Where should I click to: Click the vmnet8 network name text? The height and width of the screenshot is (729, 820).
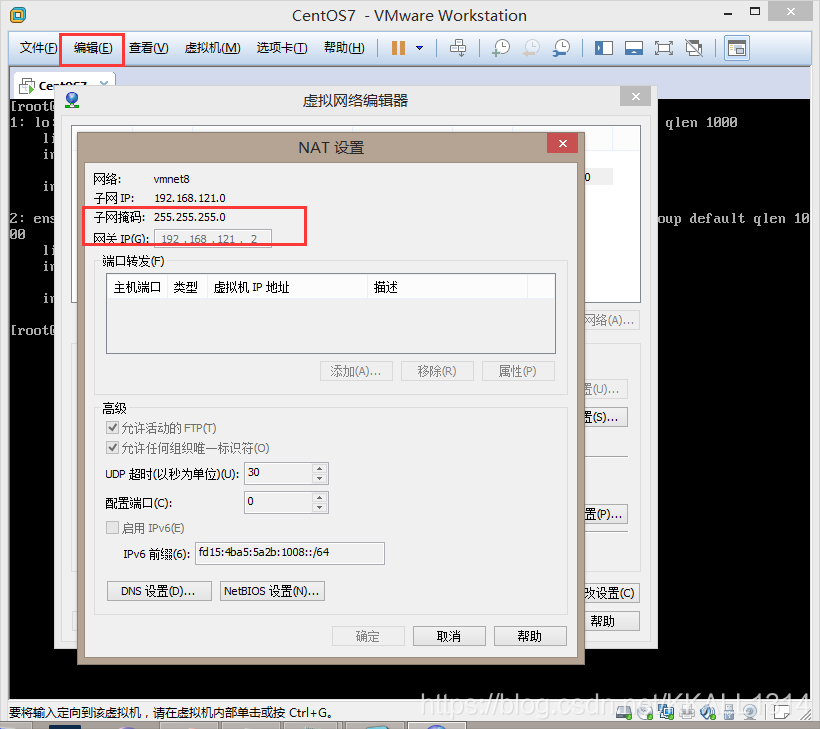coord(172,179)
